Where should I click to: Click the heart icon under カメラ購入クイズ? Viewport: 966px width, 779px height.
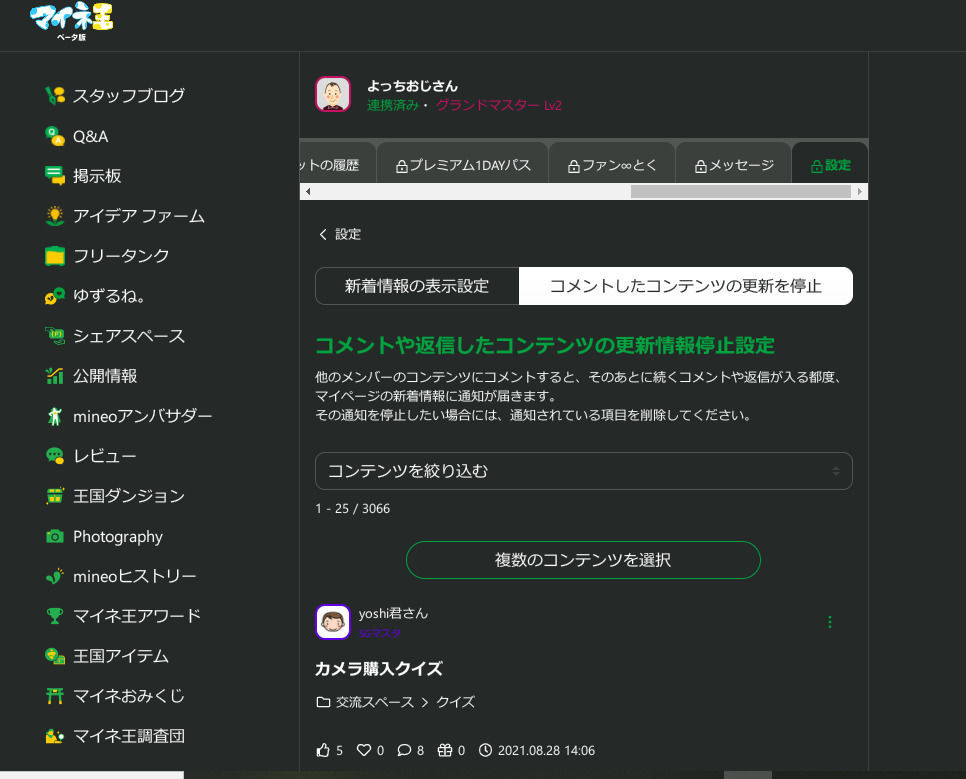coord(364,750)
